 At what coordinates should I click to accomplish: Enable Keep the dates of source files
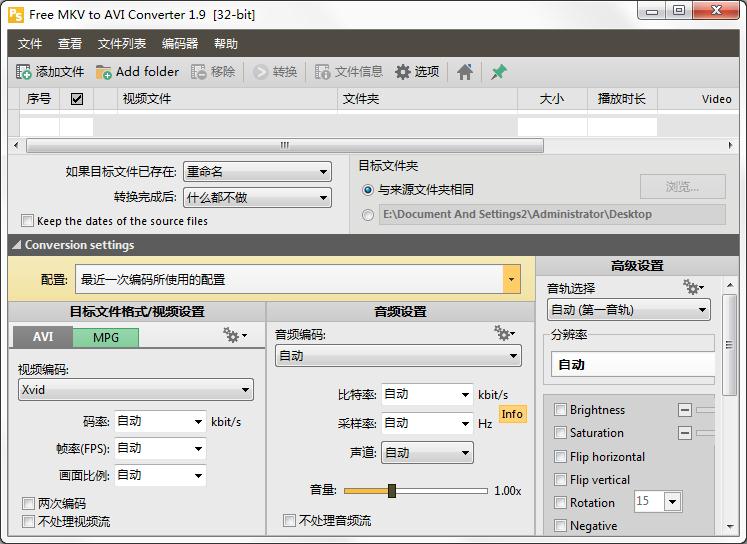tap(28, 221)
